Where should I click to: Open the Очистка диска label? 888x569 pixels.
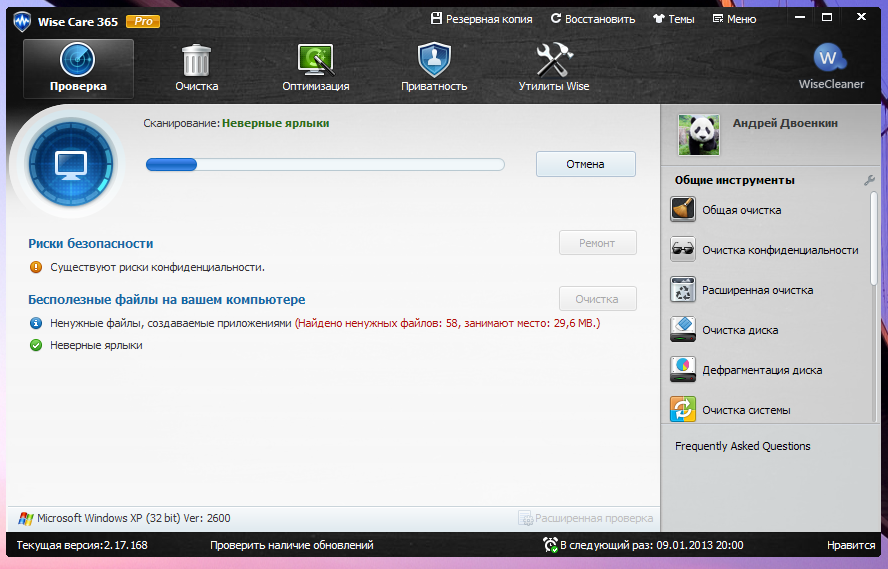(740, 330)
